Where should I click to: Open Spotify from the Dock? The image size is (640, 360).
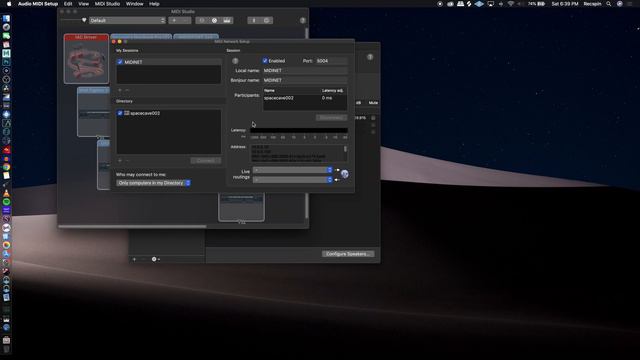[x=6, y=202]
